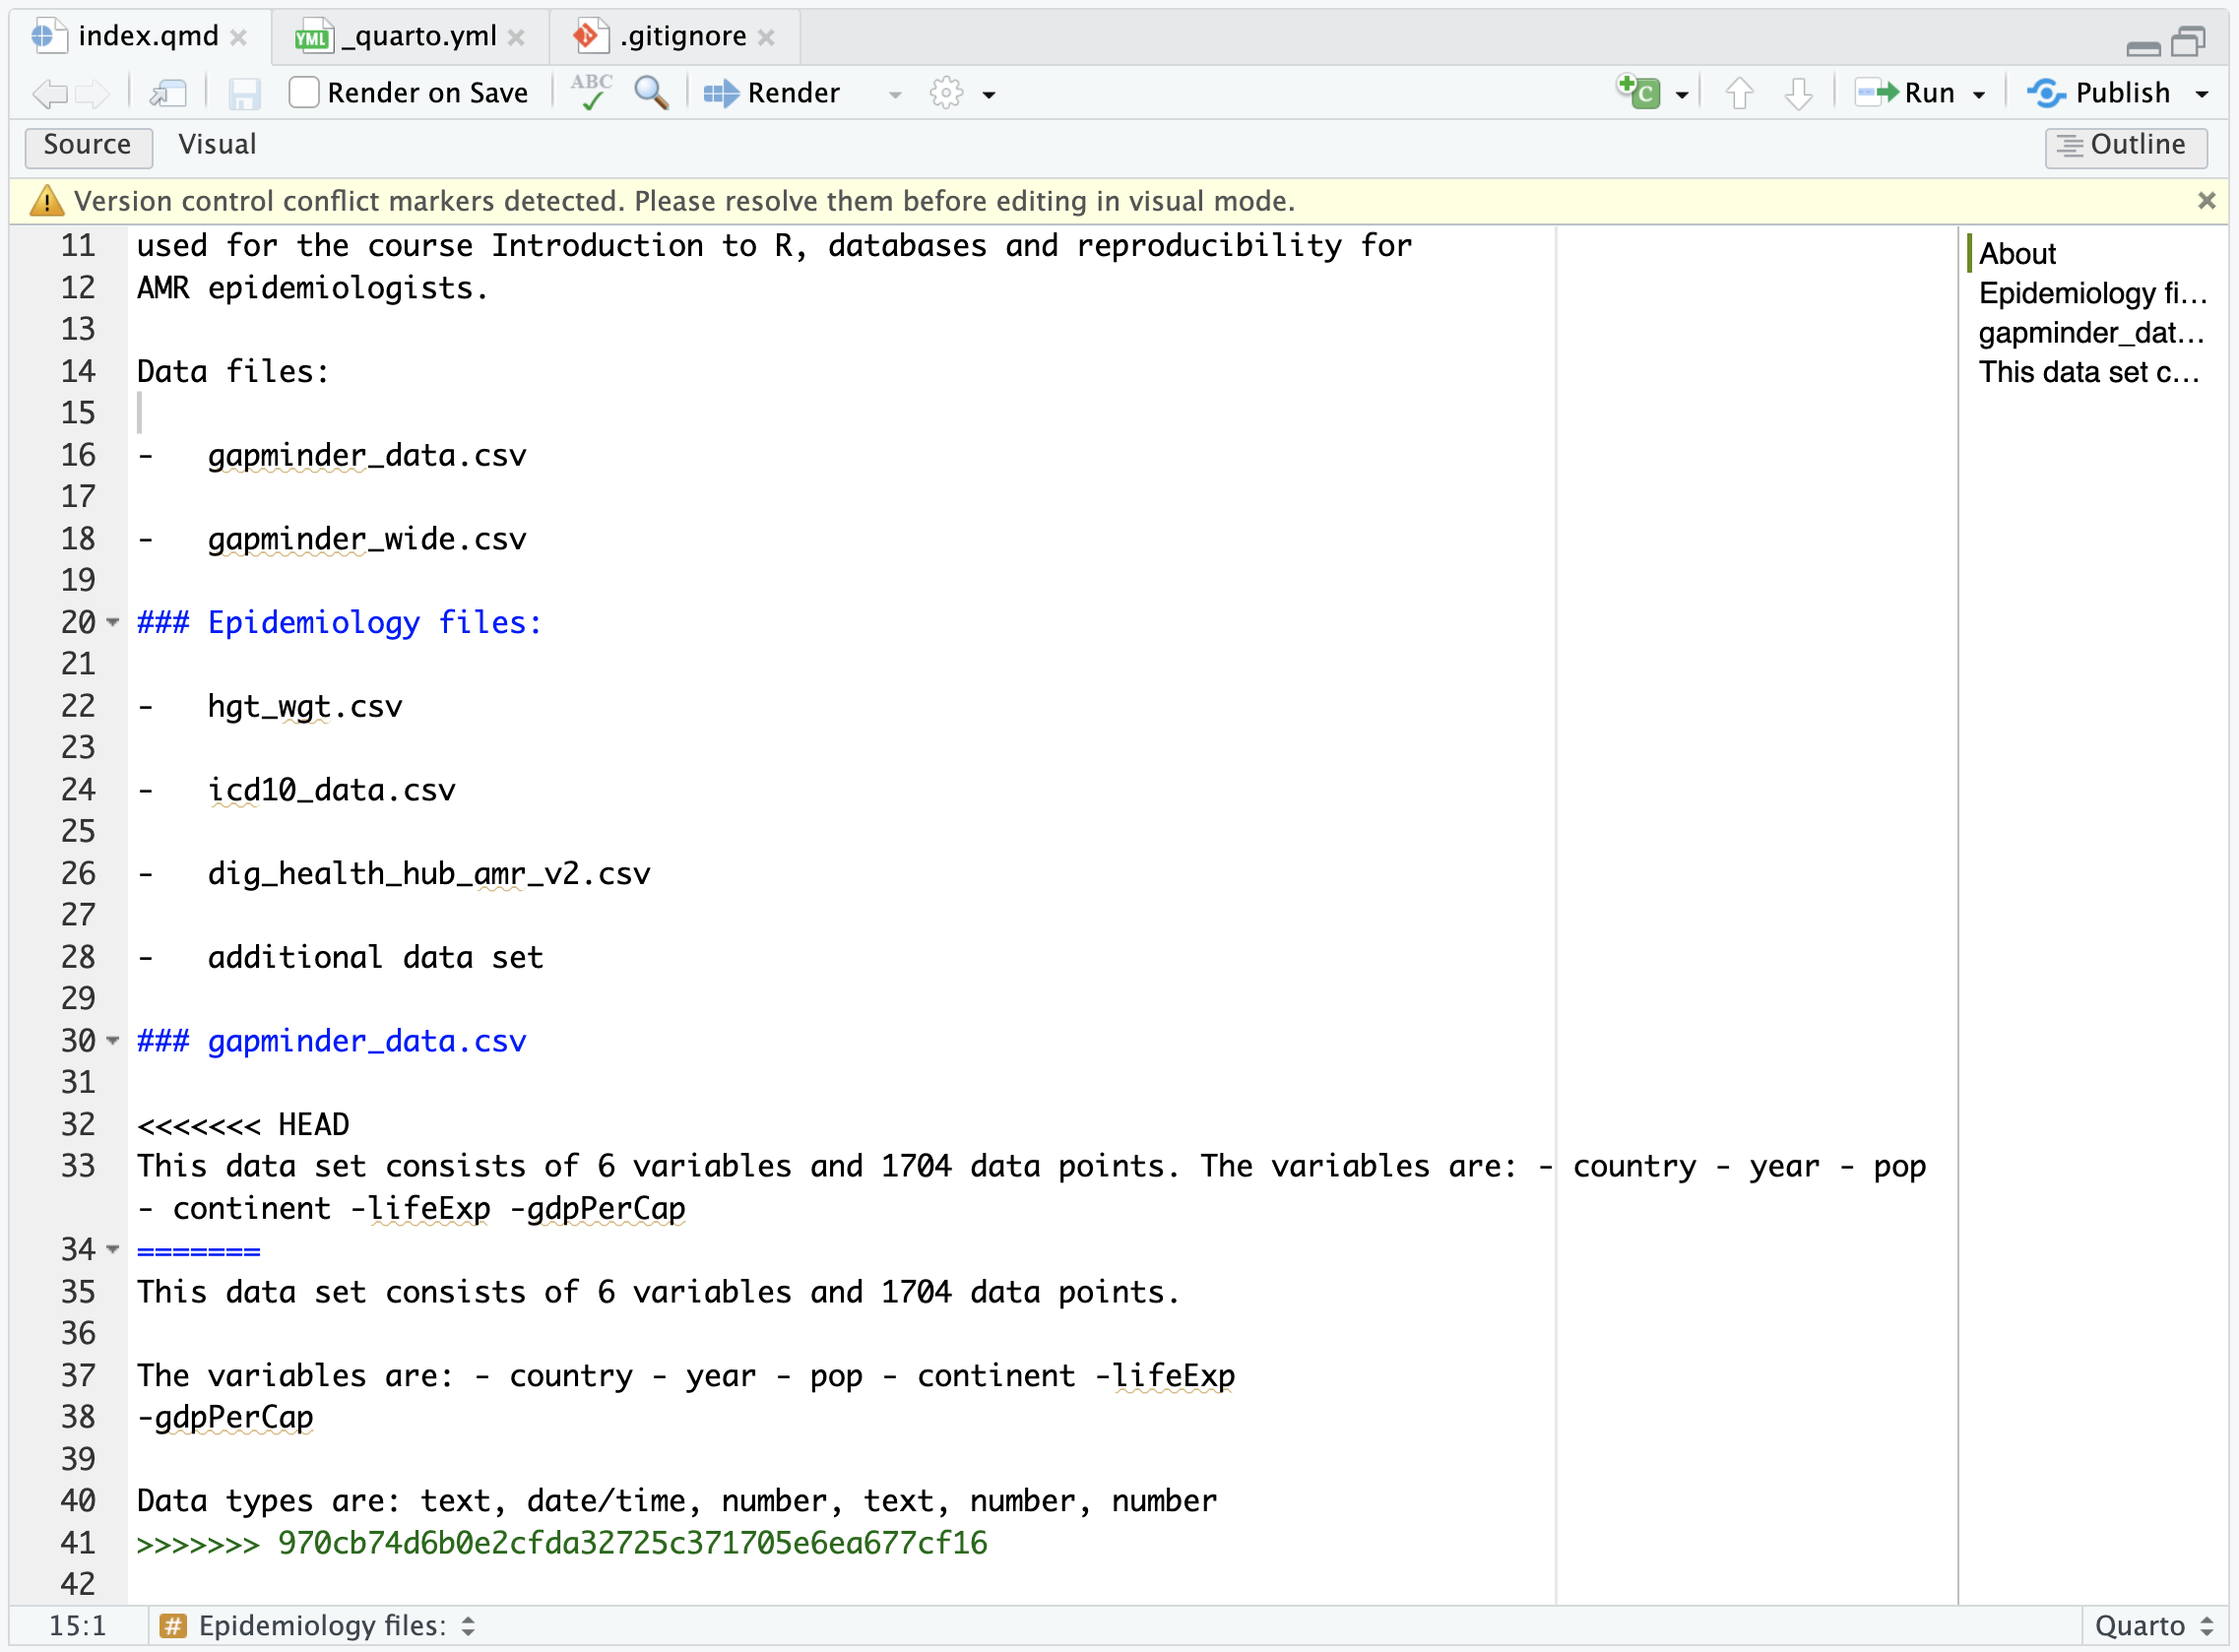Collapse the fold at line 30
Screen dimensions: 2239x1652
113,1041
